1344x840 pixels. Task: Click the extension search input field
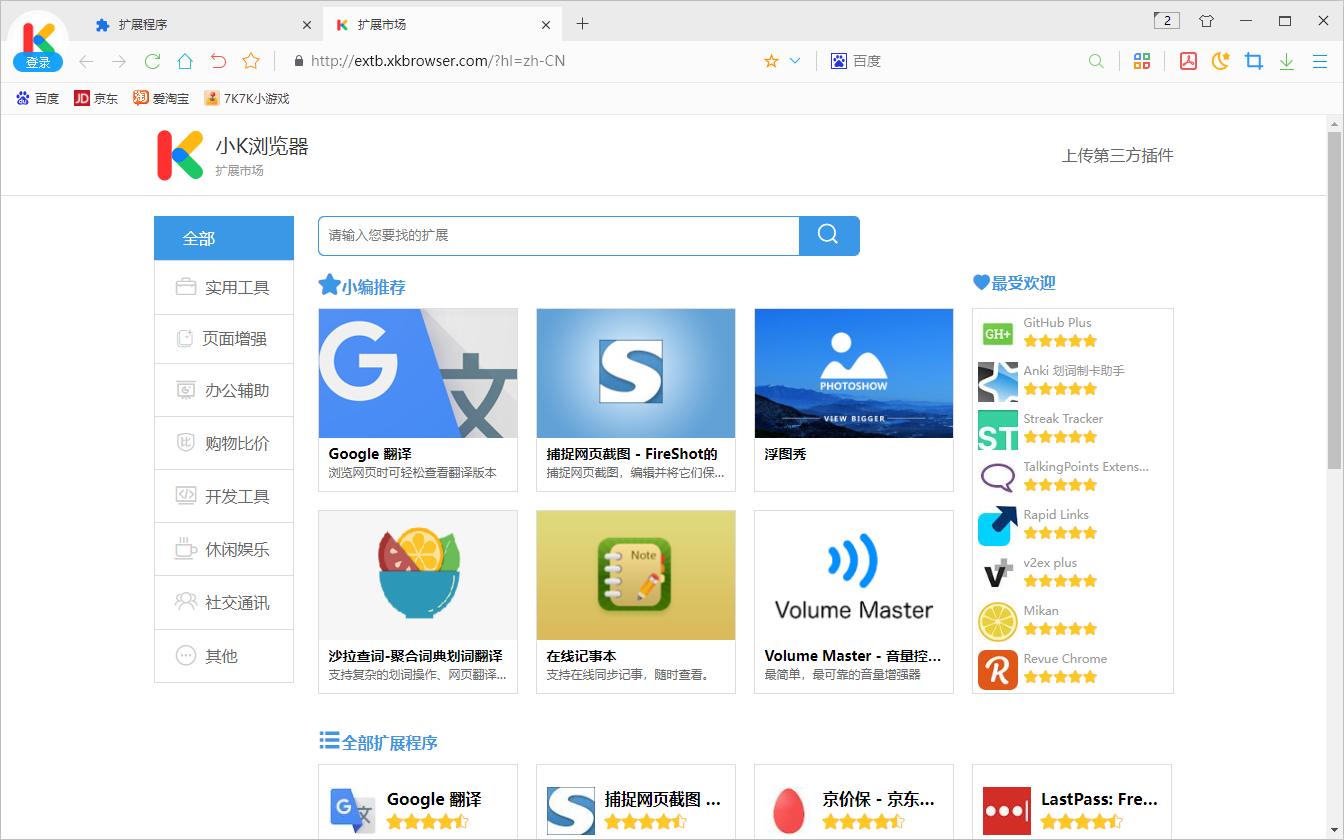tap(559, 235)
